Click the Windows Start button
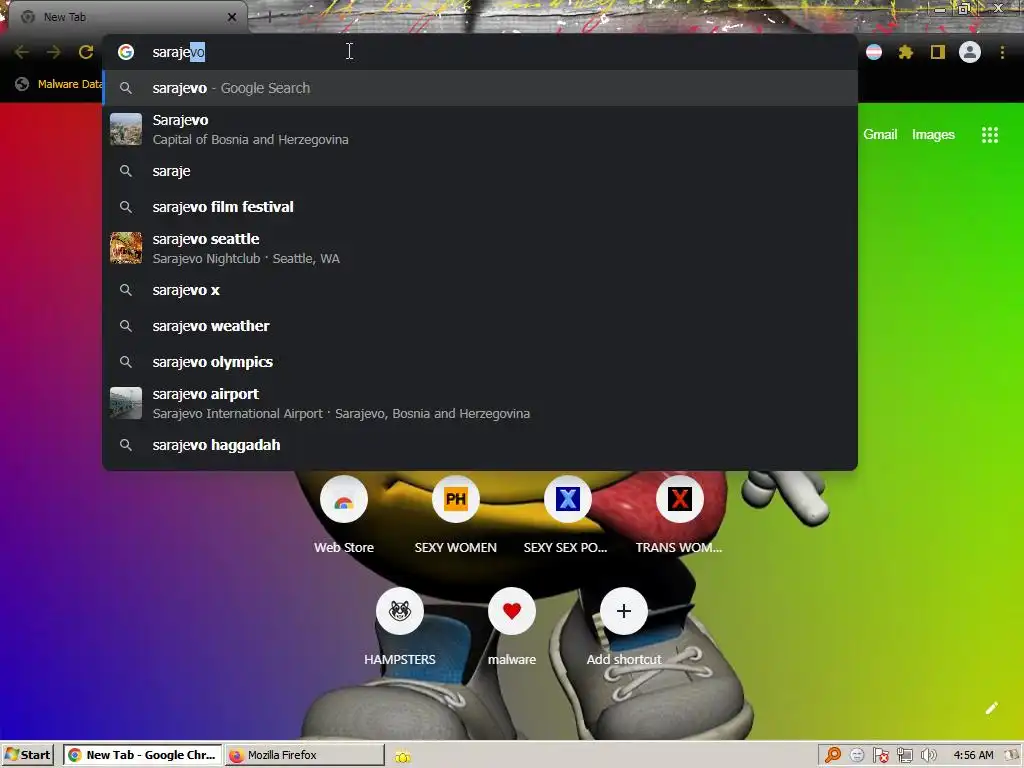Viewport: 1024px width, 768px height. [x=27, y=755]
